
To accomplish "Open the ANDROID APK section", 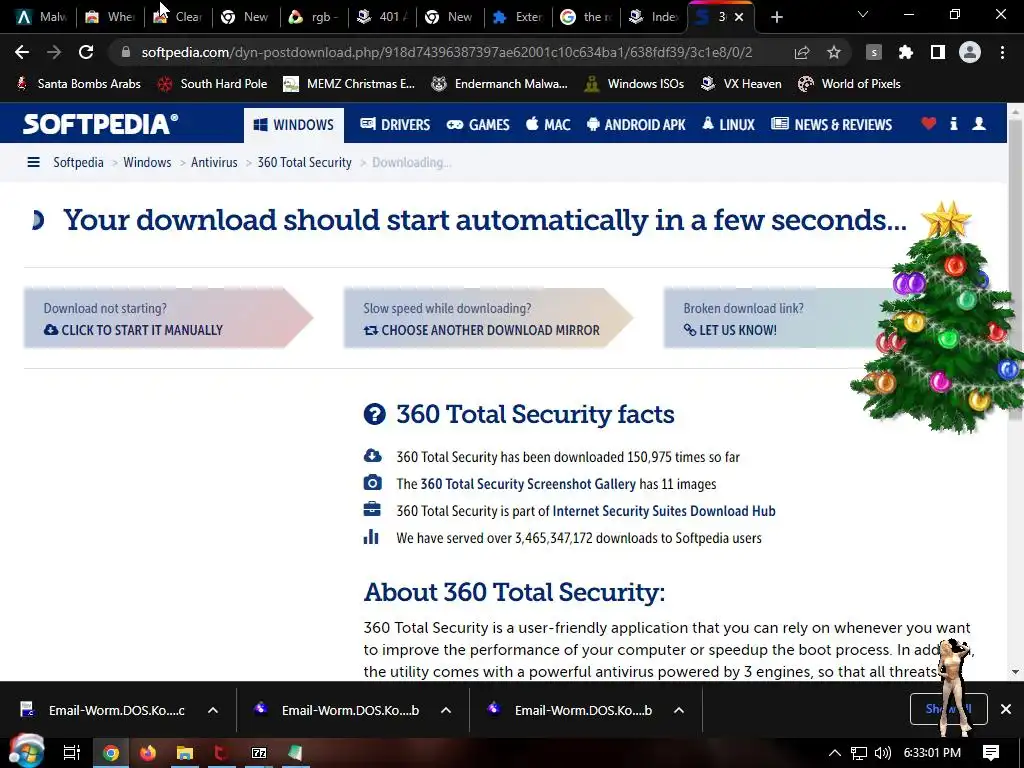I will click(x=636, y=125).
